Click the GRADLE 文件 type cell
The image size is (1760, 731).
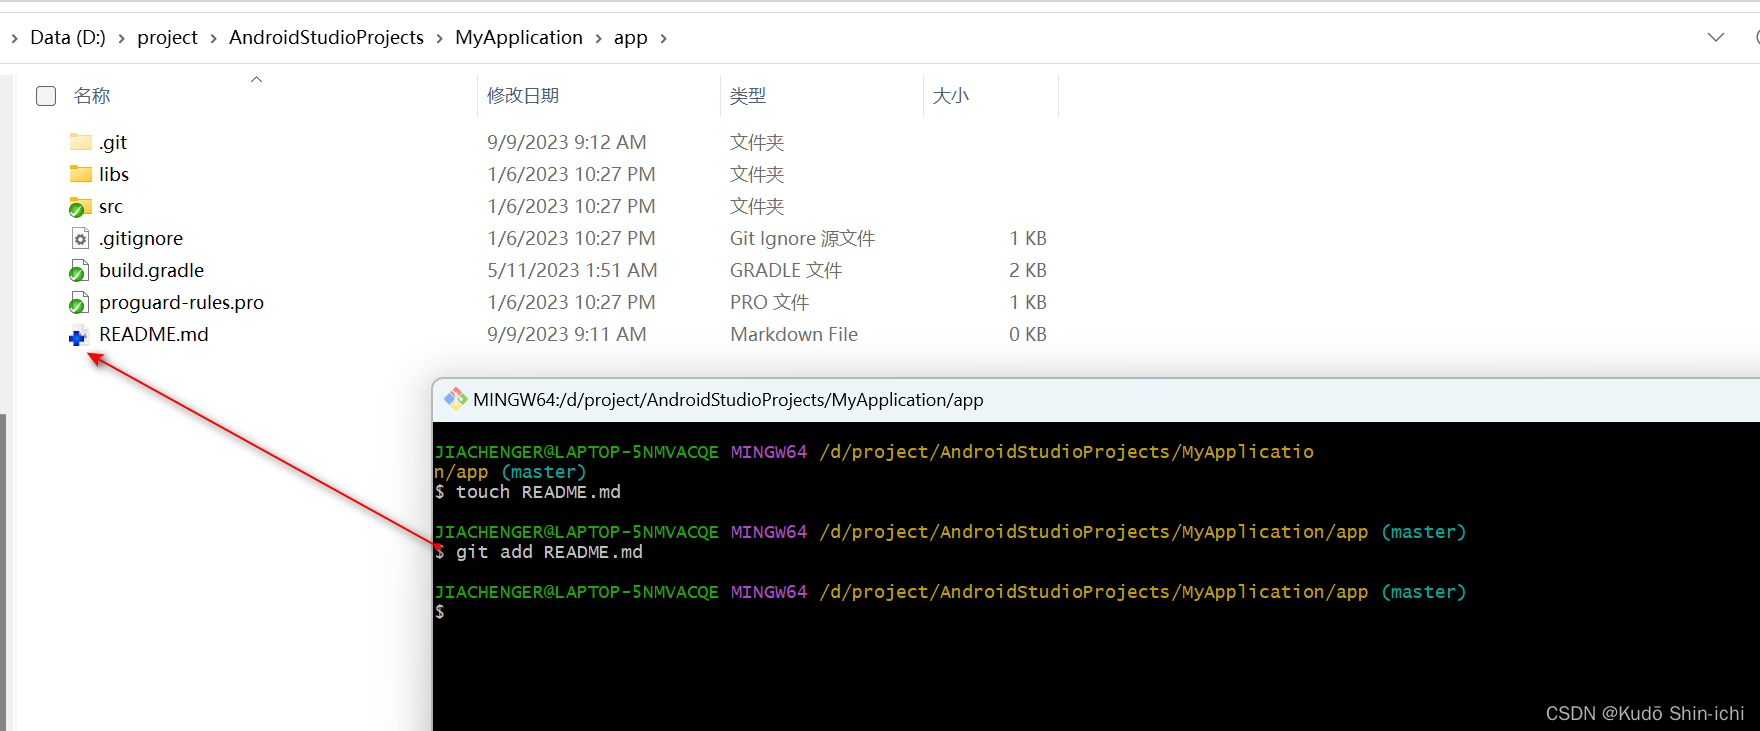coord(786,270)
